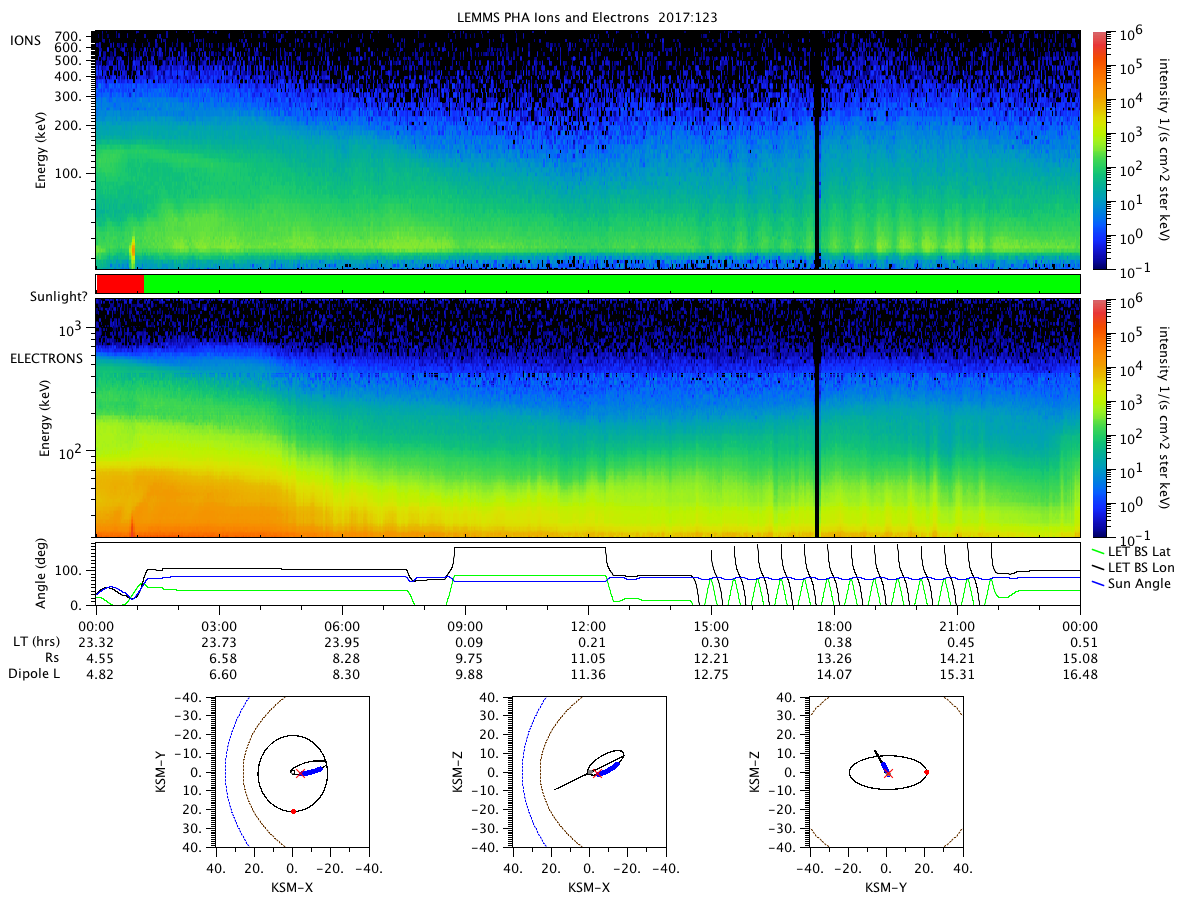Click the red segment of the sunlight bar
This screenshot has width=1200, height=900.
[120, 284]
